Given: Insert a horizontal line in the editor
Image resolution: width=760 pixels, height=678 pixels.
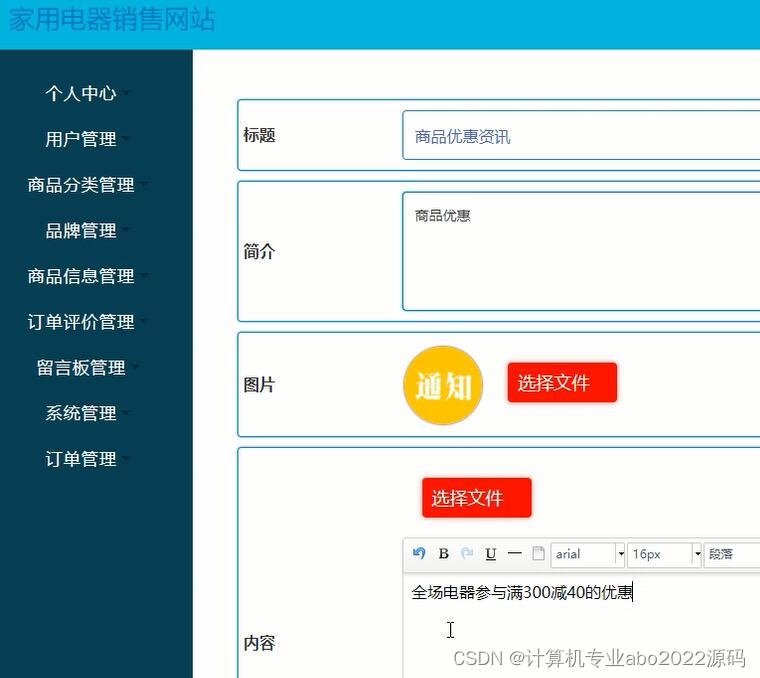Looking at the screenshot, I should [514, 553].
